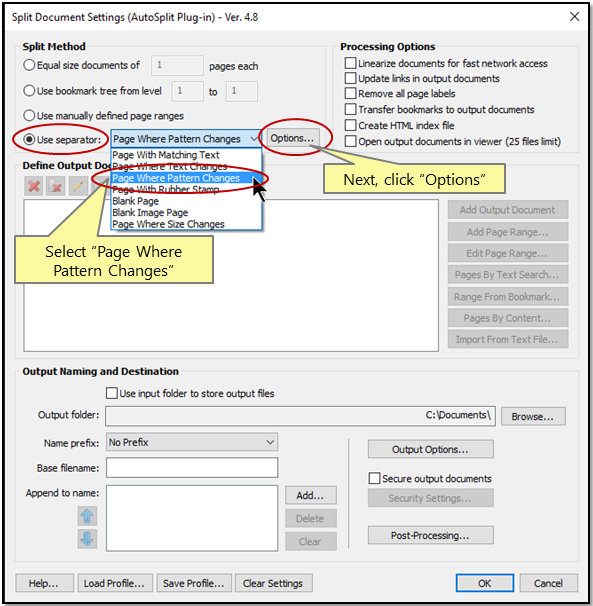Image resolution: width=593 pixels, height=606 pixels.
Task: Check Secure output documents
Action: (x=374, y=478)
